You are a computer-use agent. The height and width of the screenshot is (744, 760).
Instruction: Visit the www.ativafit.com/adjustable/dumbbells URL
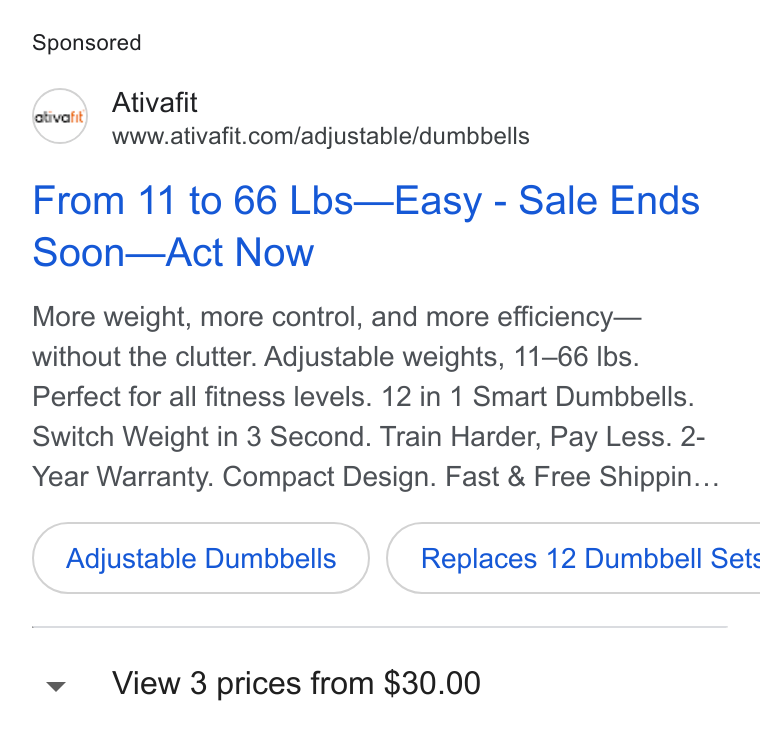[320, 136]
